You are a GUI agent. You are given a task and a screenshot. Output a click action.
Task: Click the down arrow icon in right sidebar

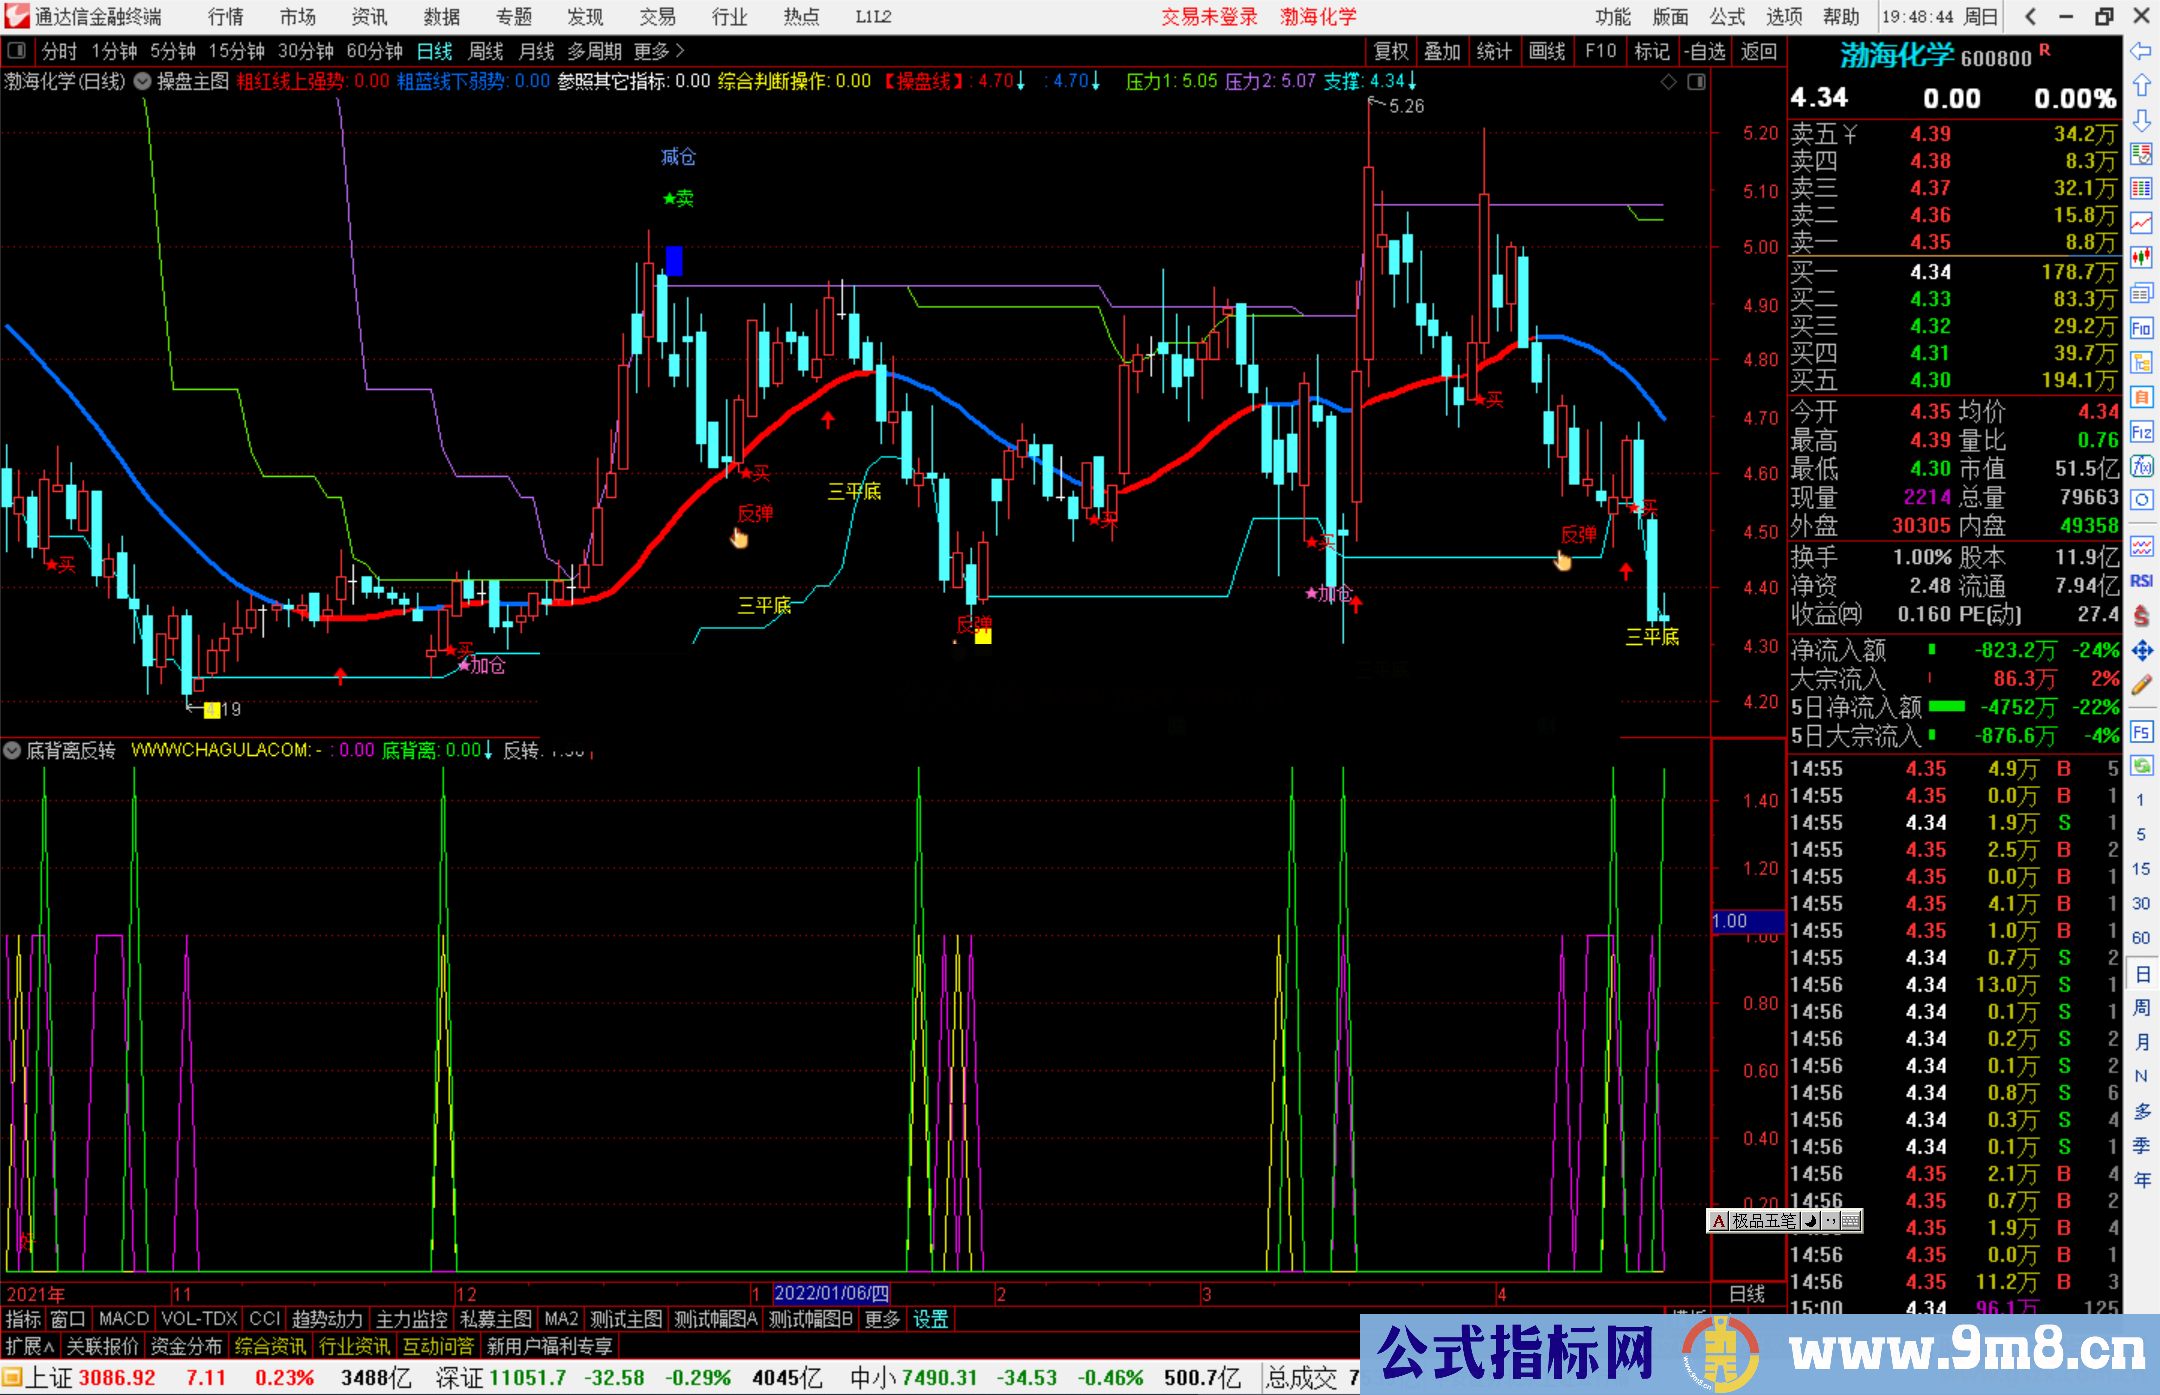click(x=2141, y=120)
